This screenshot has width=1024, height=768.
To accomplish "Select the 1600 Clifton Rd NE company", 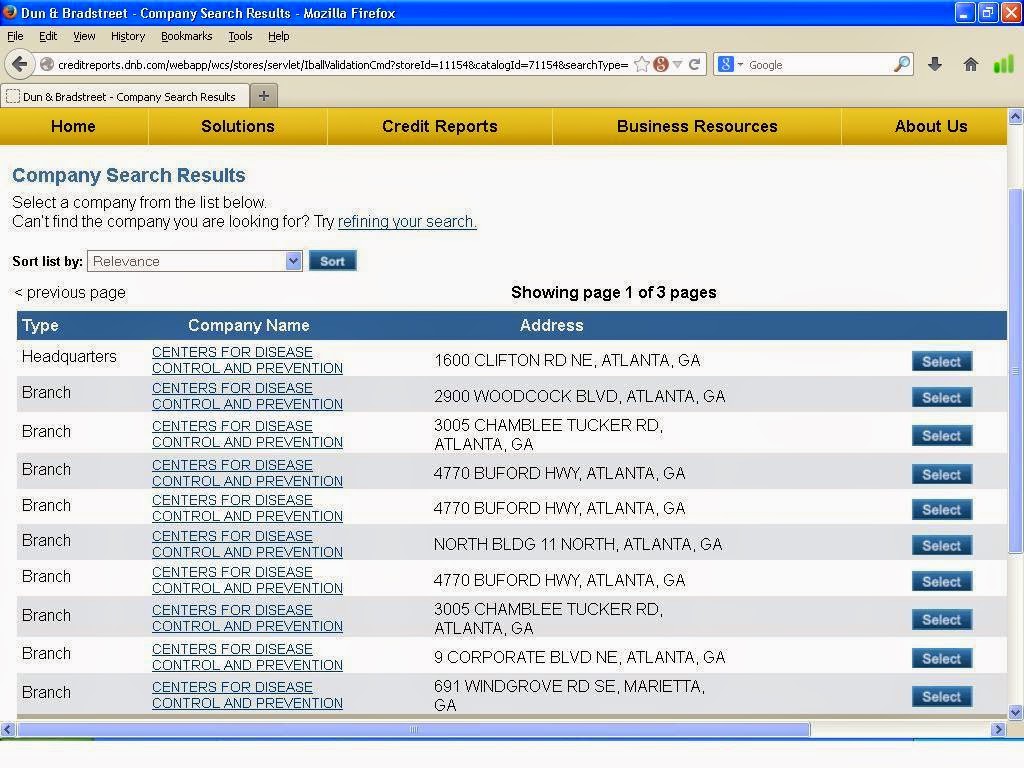I will pos(941,362).
